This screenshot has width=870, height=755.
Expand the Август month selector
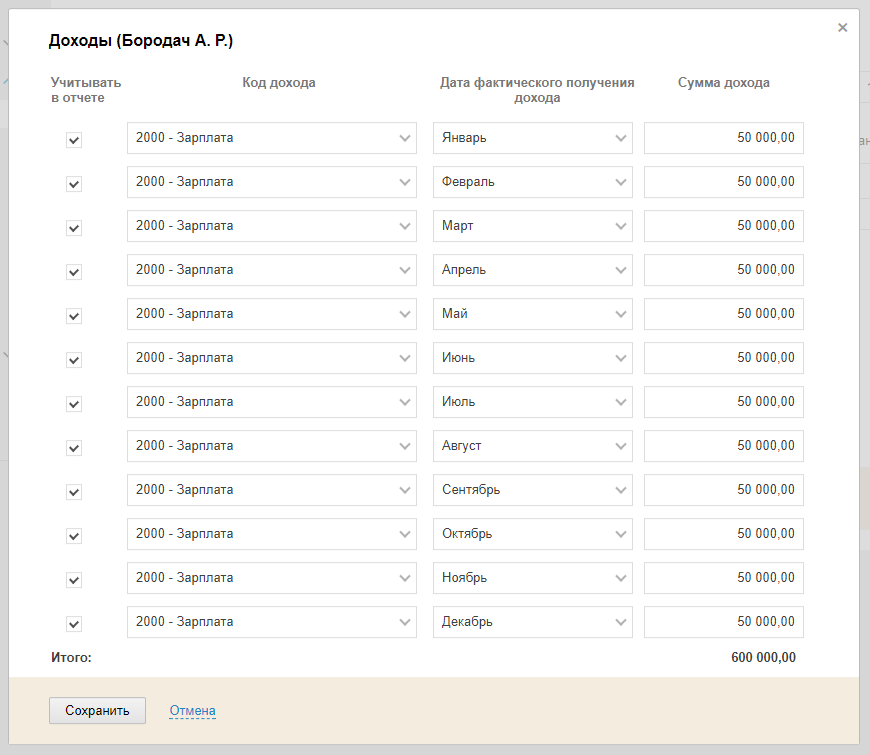tap(532, 446)
